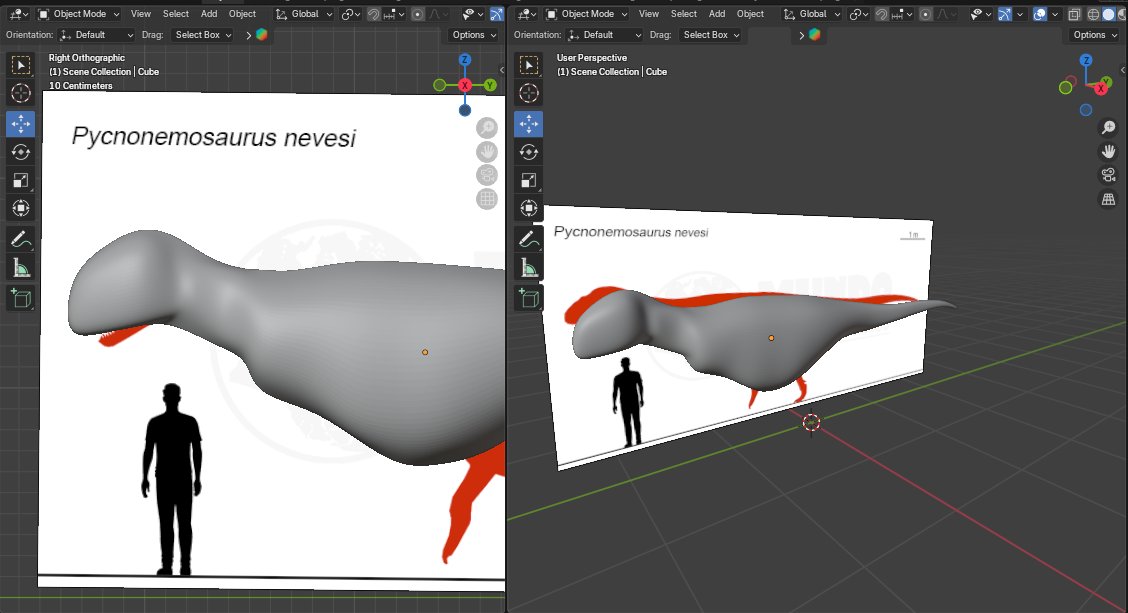1128x613 pixels.
Task: Activate Rotate tool in left viewport toolbar
Action: pos(20,152)
